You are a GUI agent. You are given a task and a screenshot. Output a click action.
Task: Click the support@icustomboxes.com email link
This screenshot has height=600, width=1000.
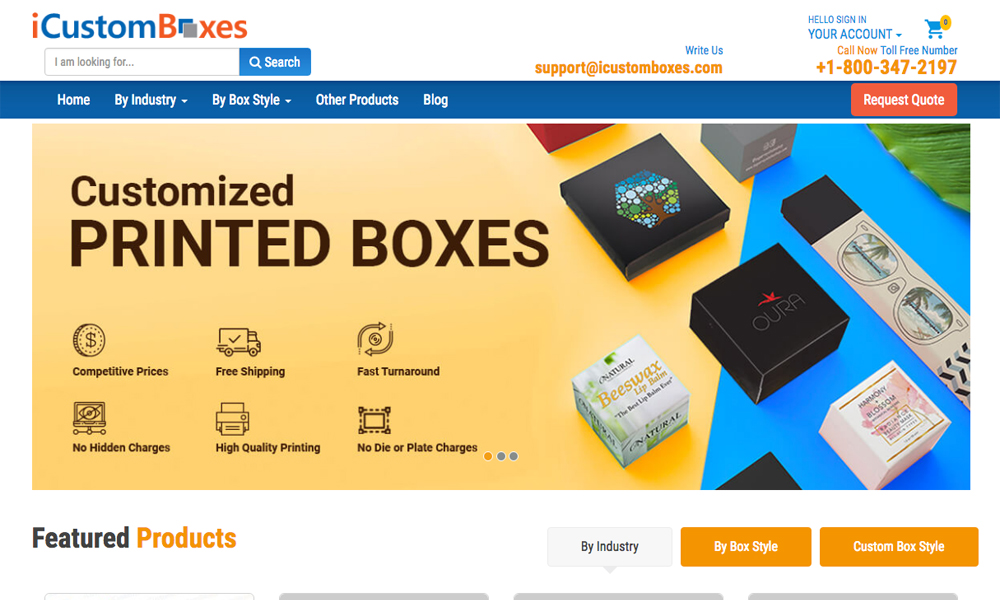click(628, 68)
